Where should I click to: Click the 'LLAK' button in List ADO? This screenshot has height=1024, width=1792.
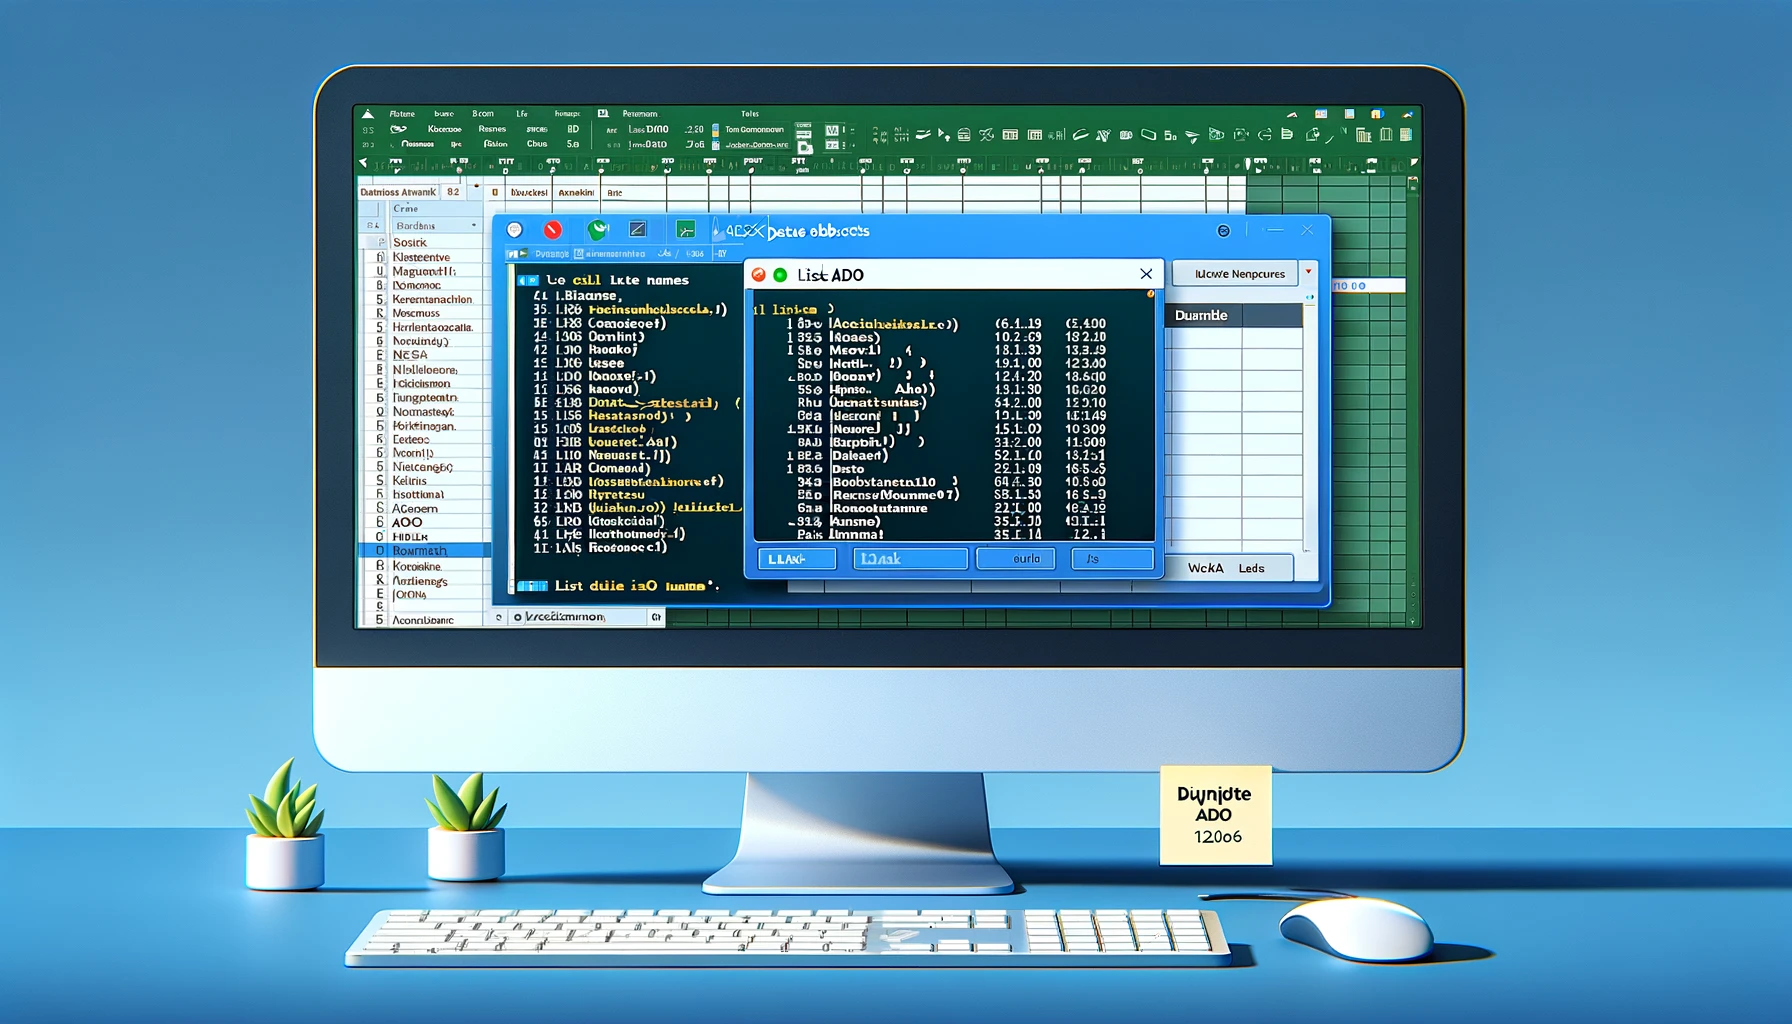click(x=797, y=559)
